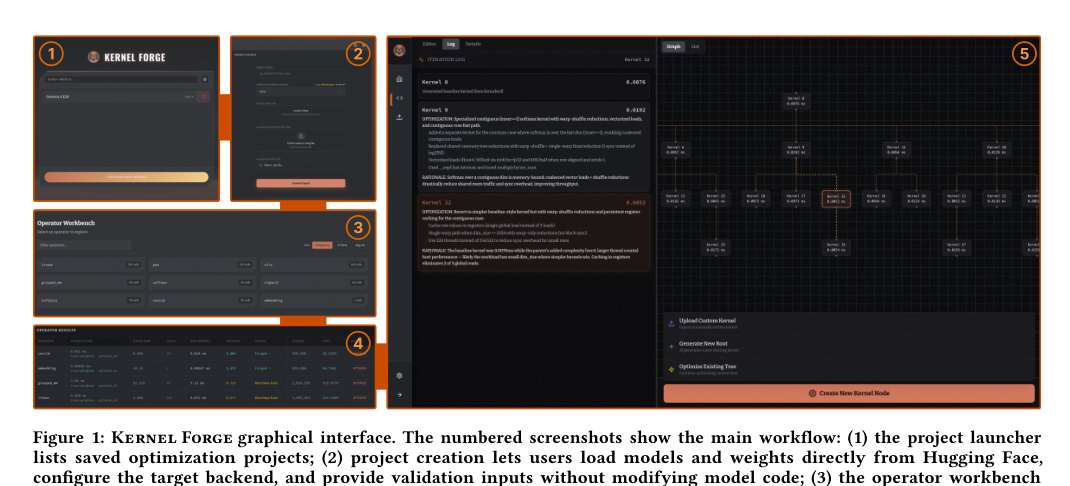
Task: Switch to the Editor tab
Action: coord(429,44)
